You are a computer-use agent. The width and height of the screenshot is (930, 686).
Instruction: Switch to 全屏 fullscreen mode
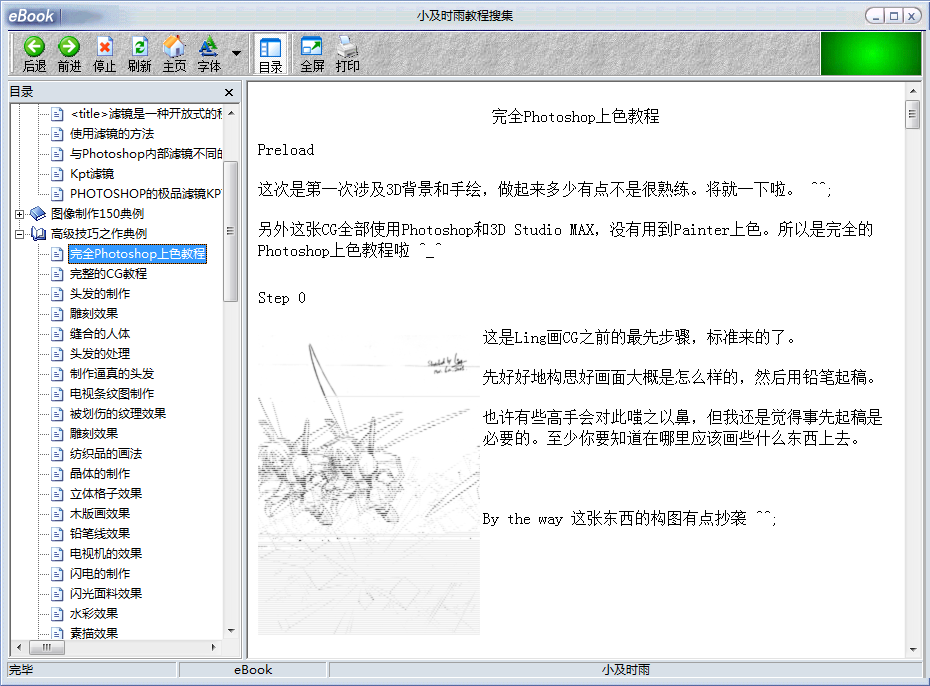click(312, 54)
